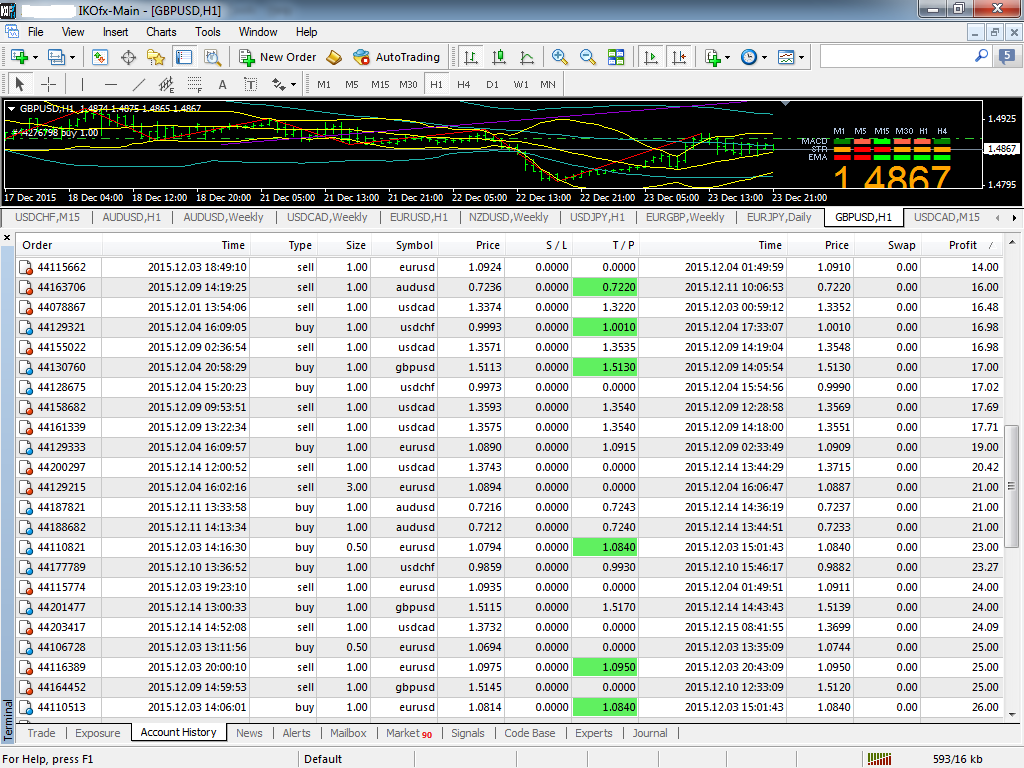Image resolution: width=1024 pixels, height=768 pixels.
Task: Click the terminal vertical scrollbar thumb
Action: pyautogui.click(x=1012, y=487)
